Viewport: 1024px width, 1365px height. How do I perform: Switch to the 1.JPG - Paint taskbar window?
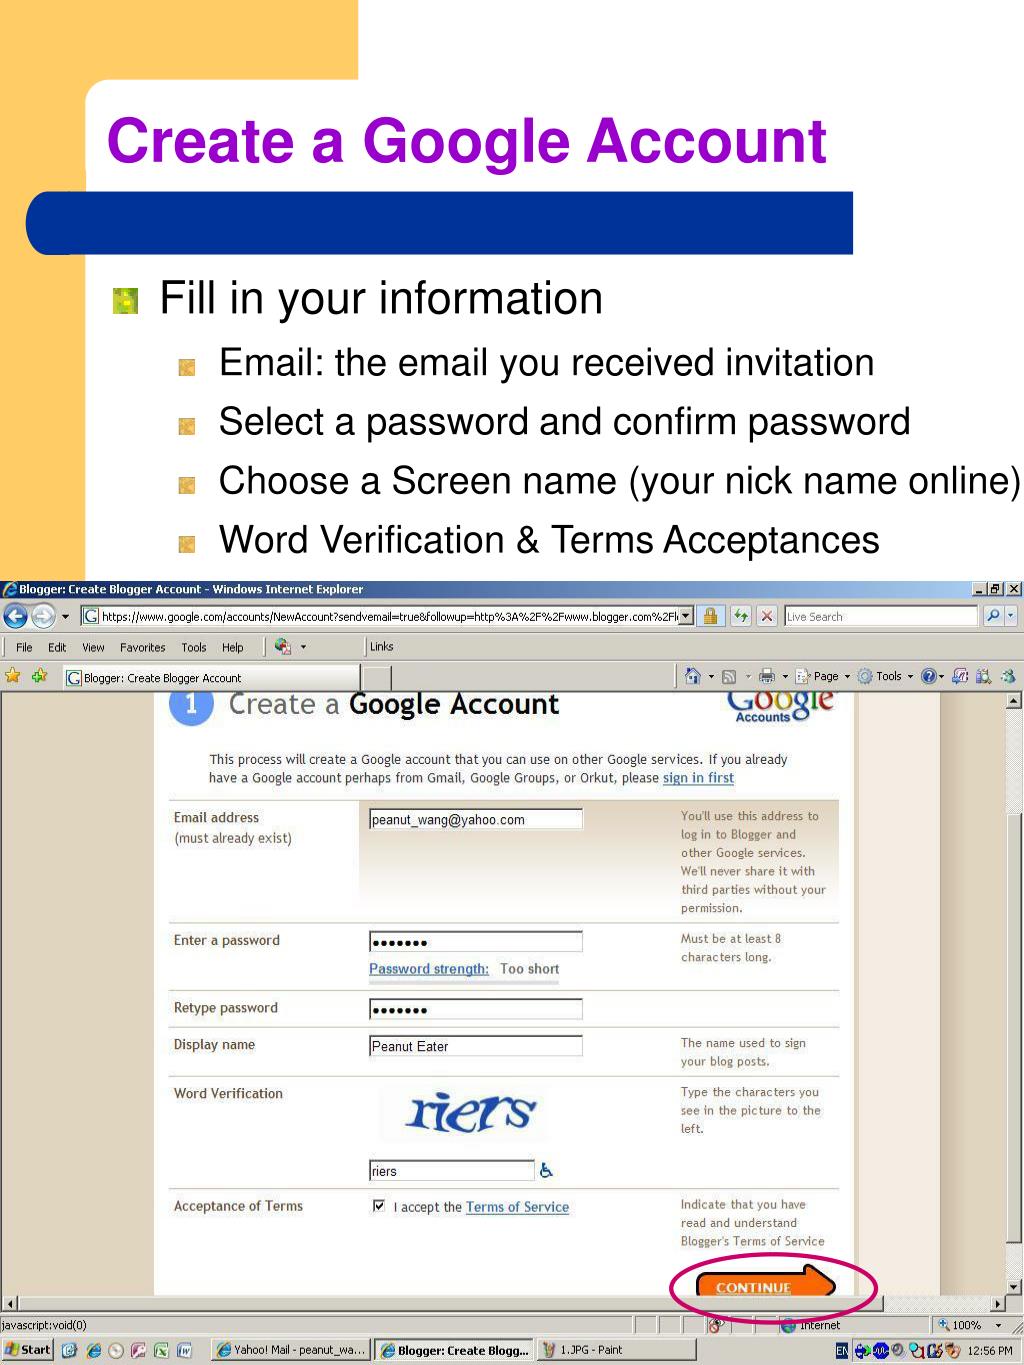click(615, 1350)
